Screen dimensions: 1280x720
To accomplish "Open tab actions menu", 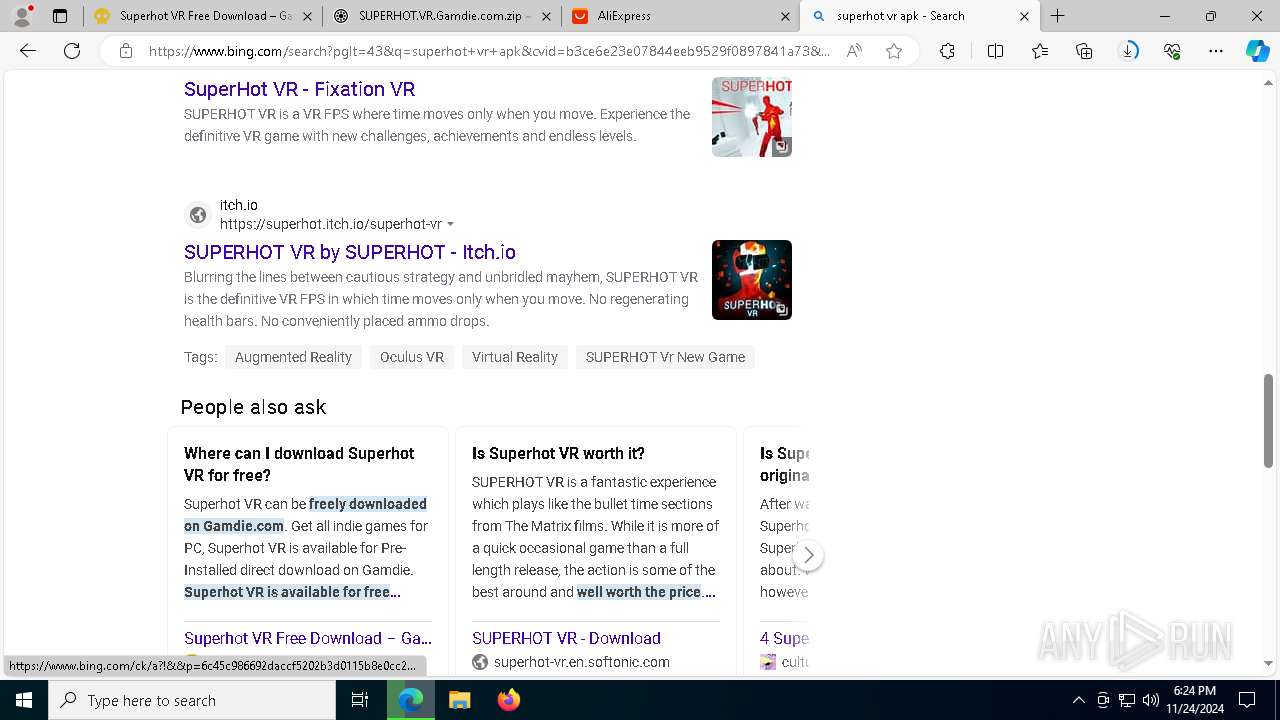I will click(60, 16).
